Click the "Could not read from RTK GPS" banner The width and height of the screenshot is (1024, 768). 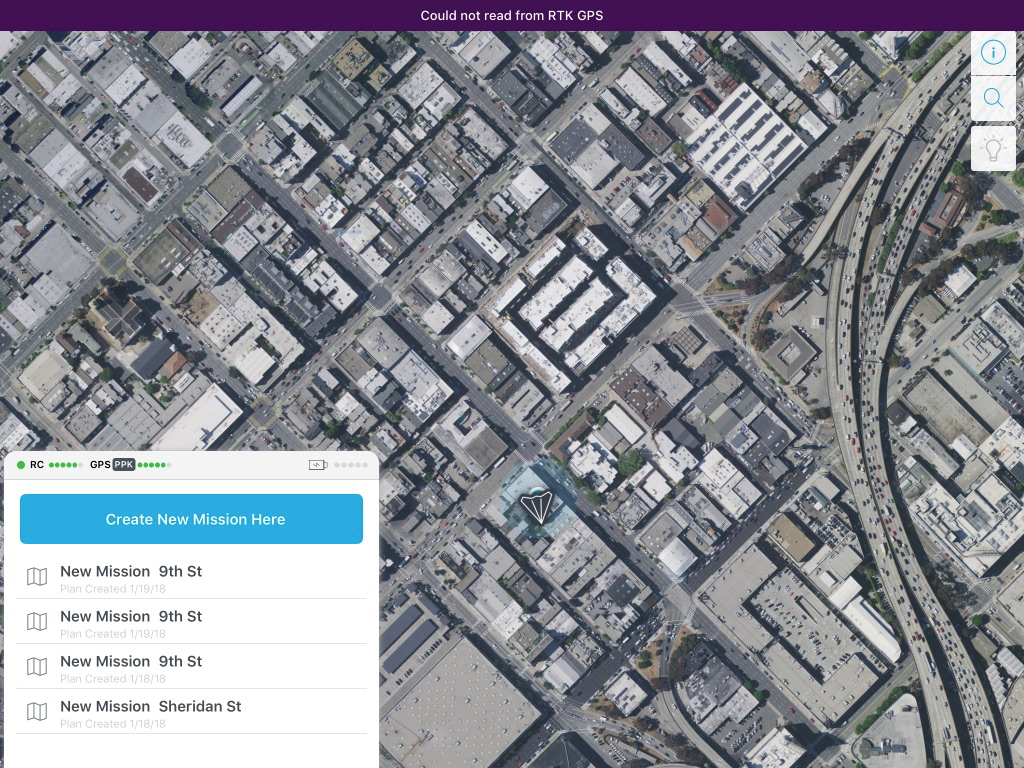coord(512,16)
